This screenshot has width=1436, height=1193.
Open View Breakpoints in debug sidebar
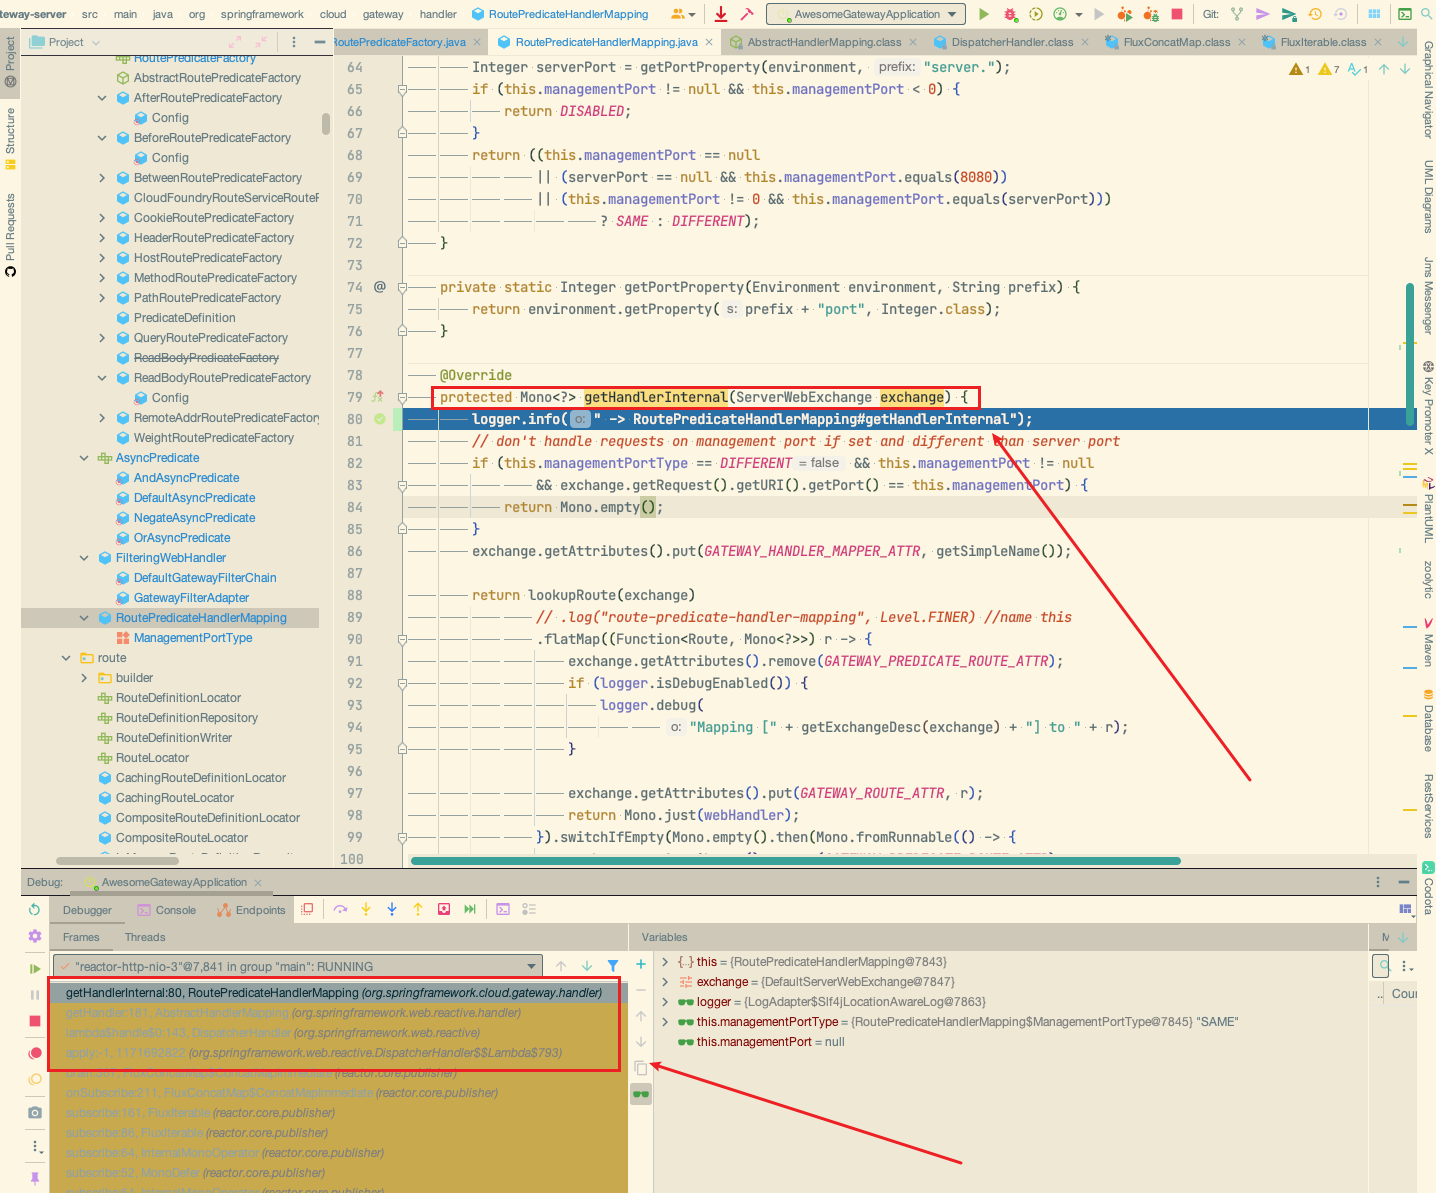[x=35, y=1053]
